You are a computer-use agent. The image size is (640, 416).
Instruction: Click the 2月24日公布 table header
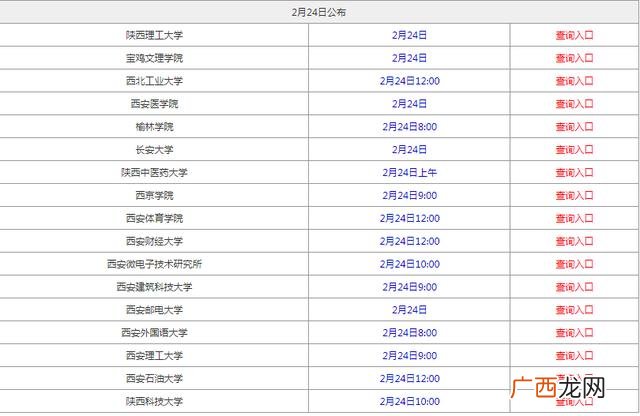(x=319, y=12)
